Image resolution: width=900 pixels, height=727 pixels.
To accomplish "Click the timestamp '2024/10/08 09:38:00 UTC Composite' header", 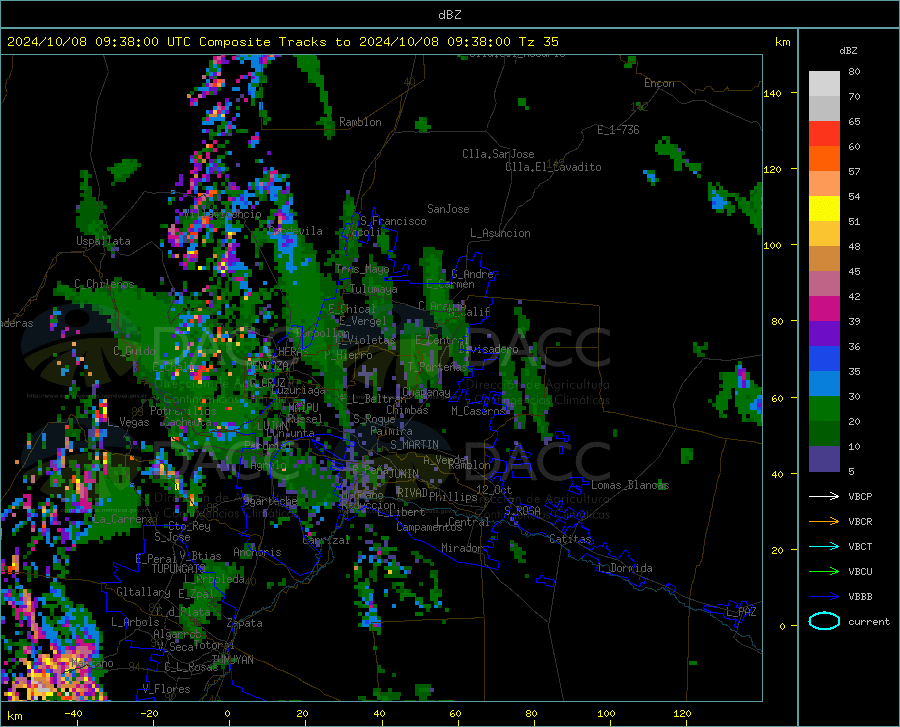I will (139, 42).
